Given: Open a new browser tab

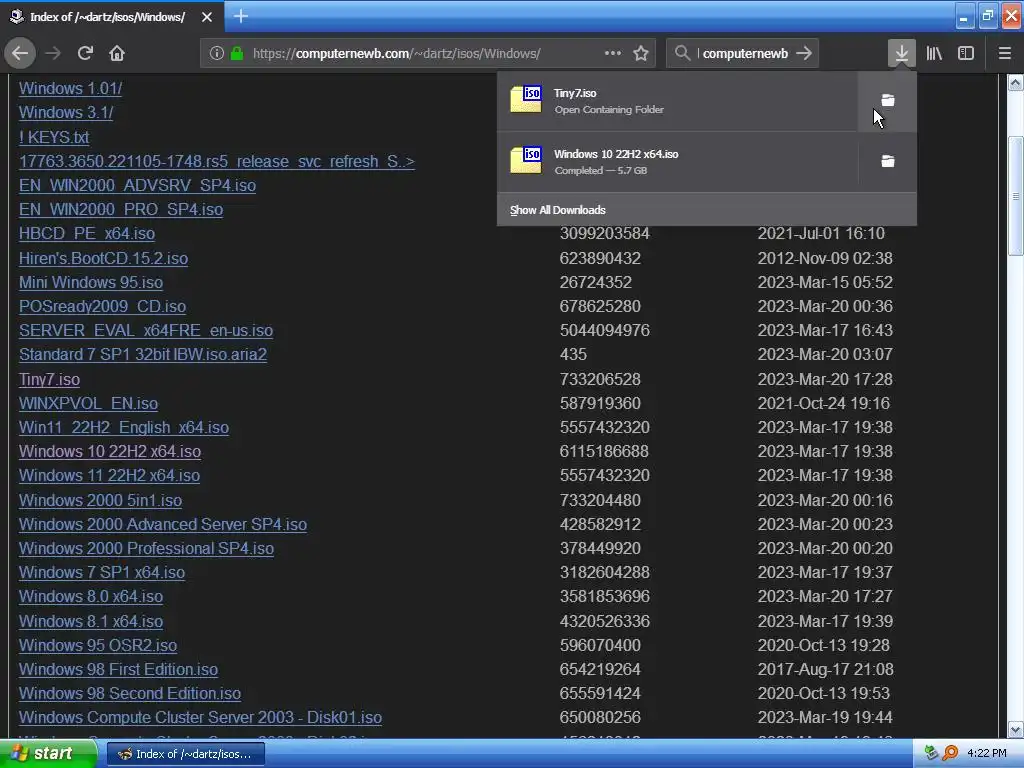Looking at the screenshot, I should click(240, 16).
